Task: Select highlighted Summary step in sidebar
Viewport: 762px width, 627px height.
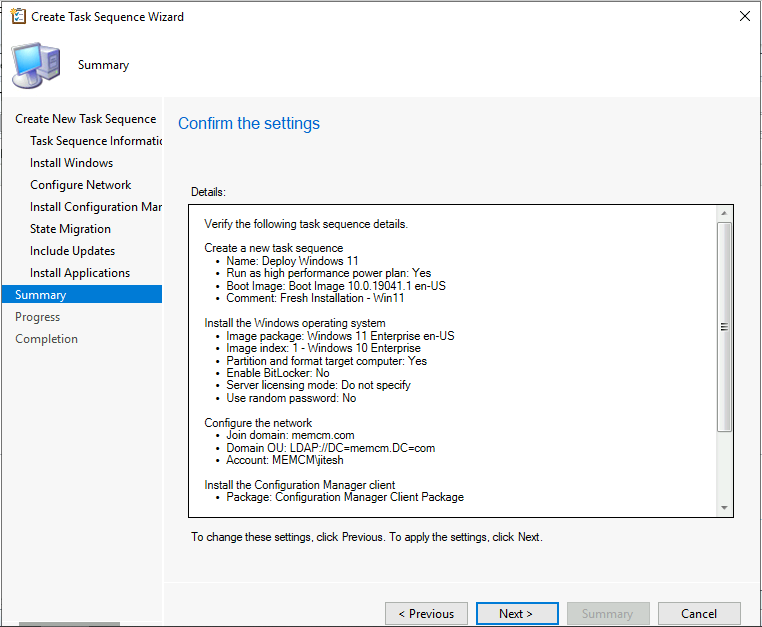Action: click(x=82, y=295)
